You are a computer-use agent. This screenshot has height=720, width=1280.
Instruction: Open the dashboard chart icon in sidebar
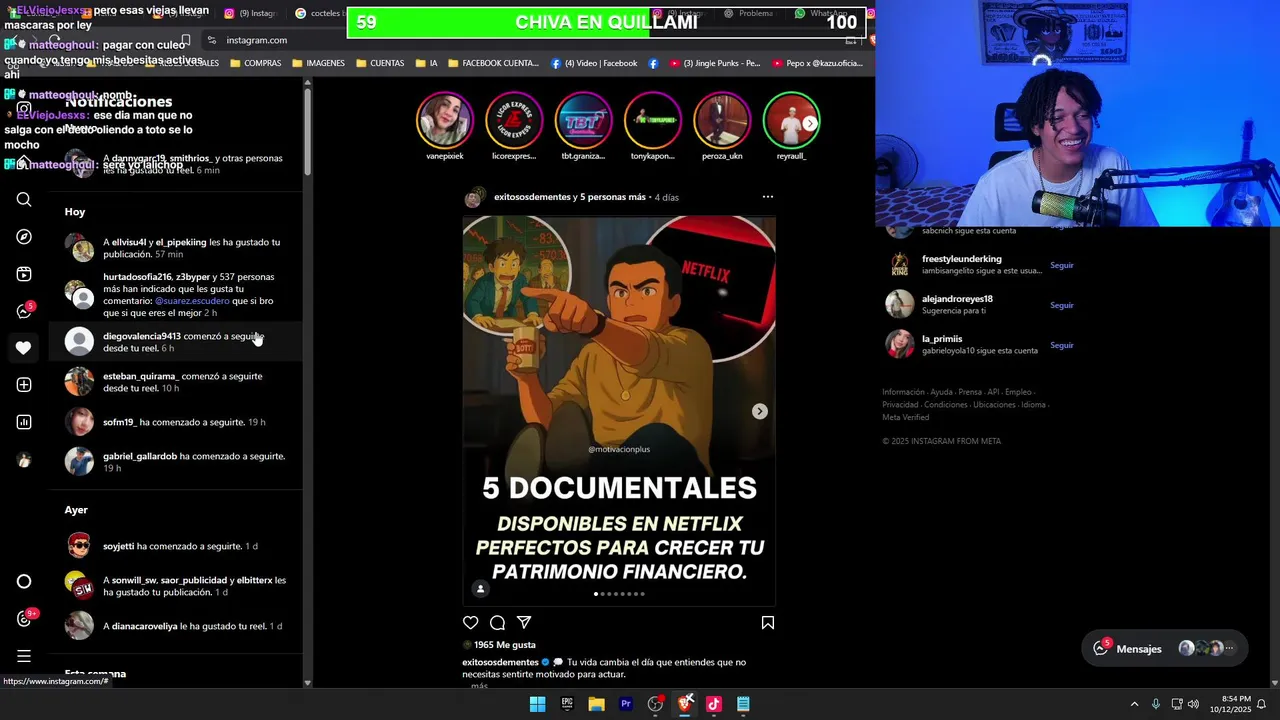(x=24, y=422)
